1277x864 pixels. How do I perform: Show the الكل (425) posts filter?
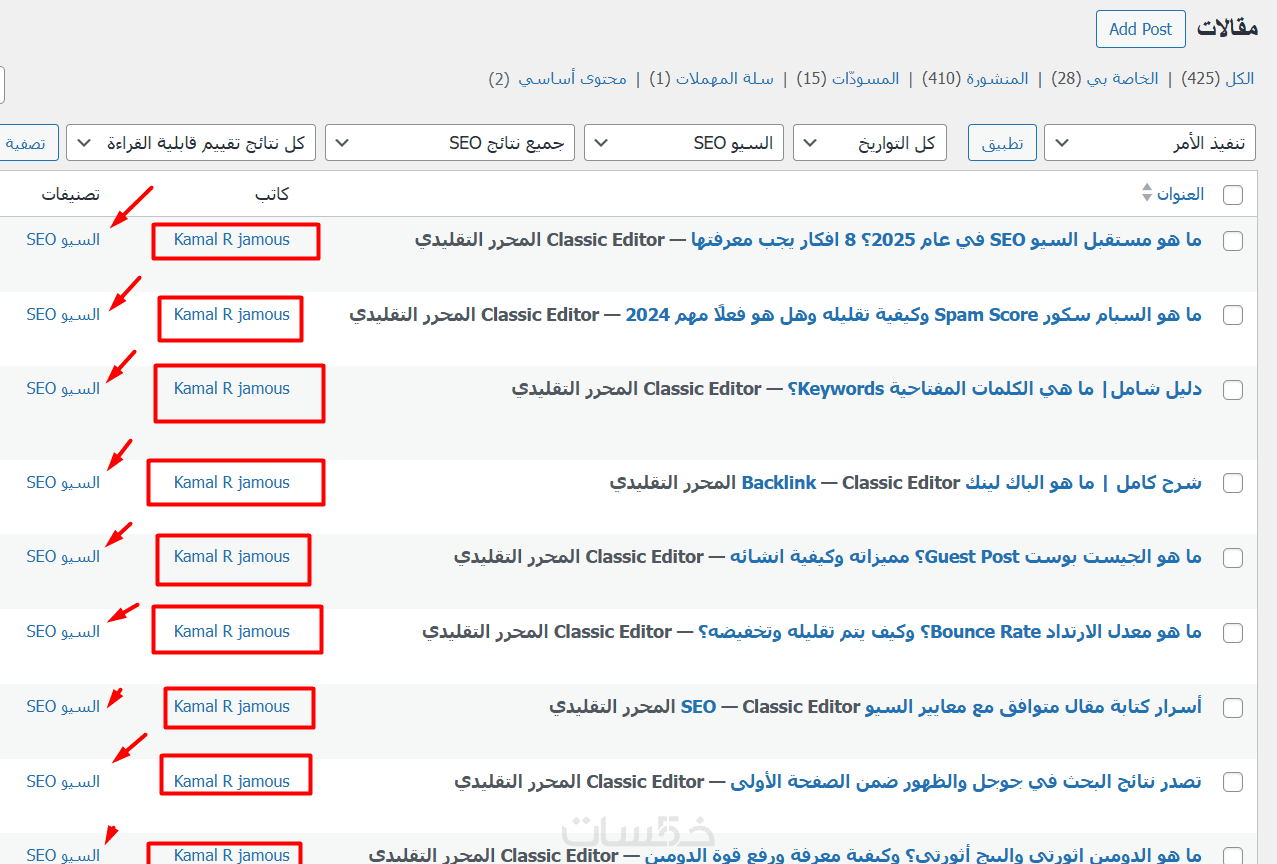point(1217,78)
